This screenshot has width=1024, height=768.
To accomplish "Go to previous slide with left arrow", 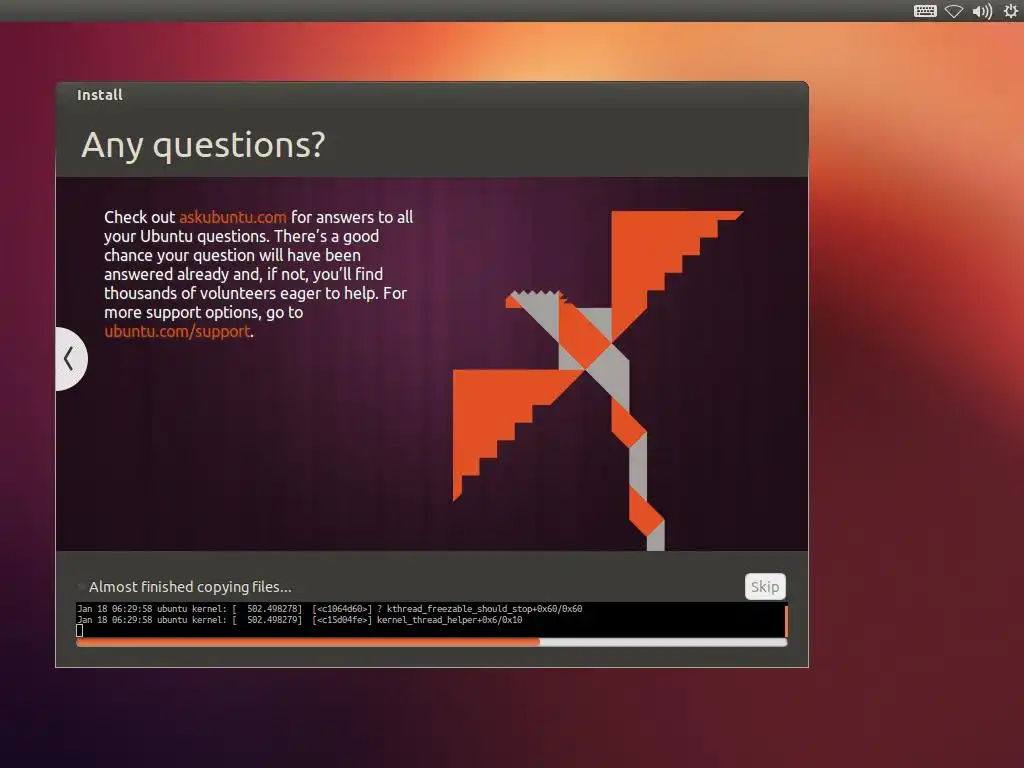I will (71, 359).
